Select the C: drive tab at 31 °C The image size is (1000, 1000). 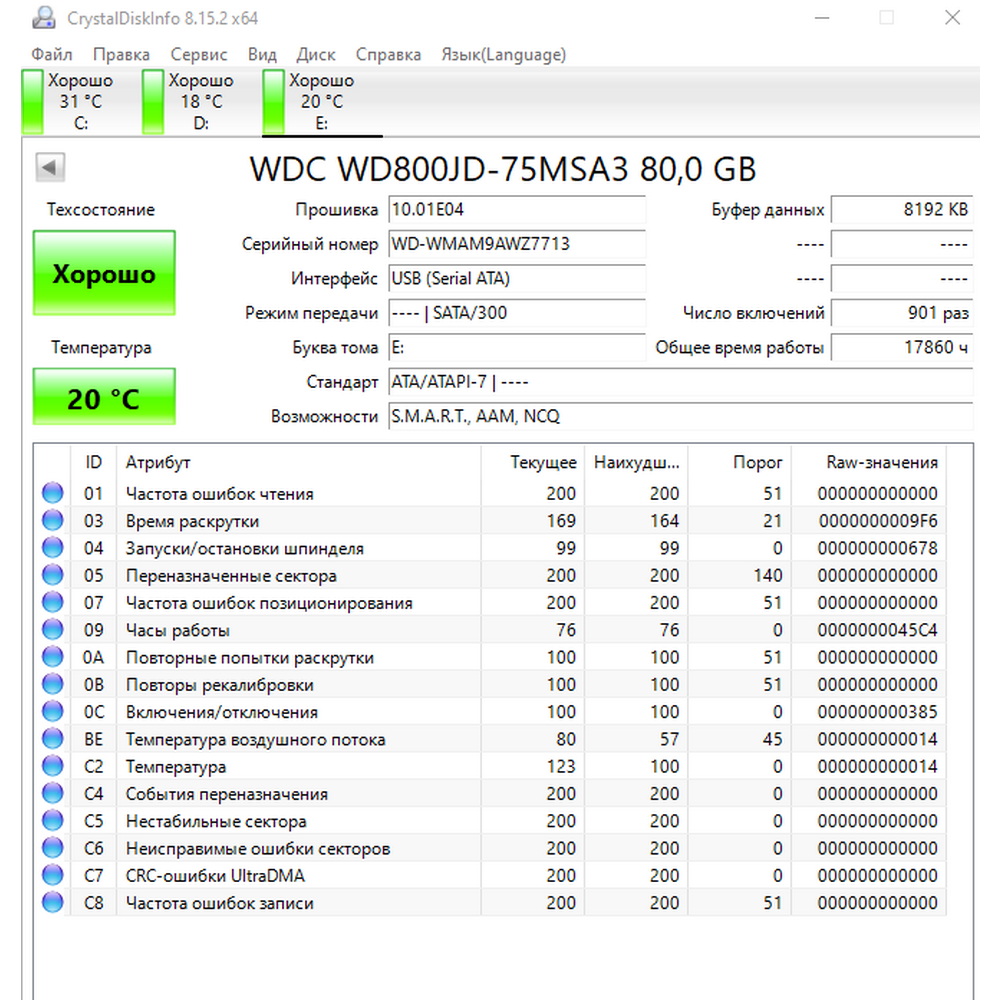click(x=80, y=101)
